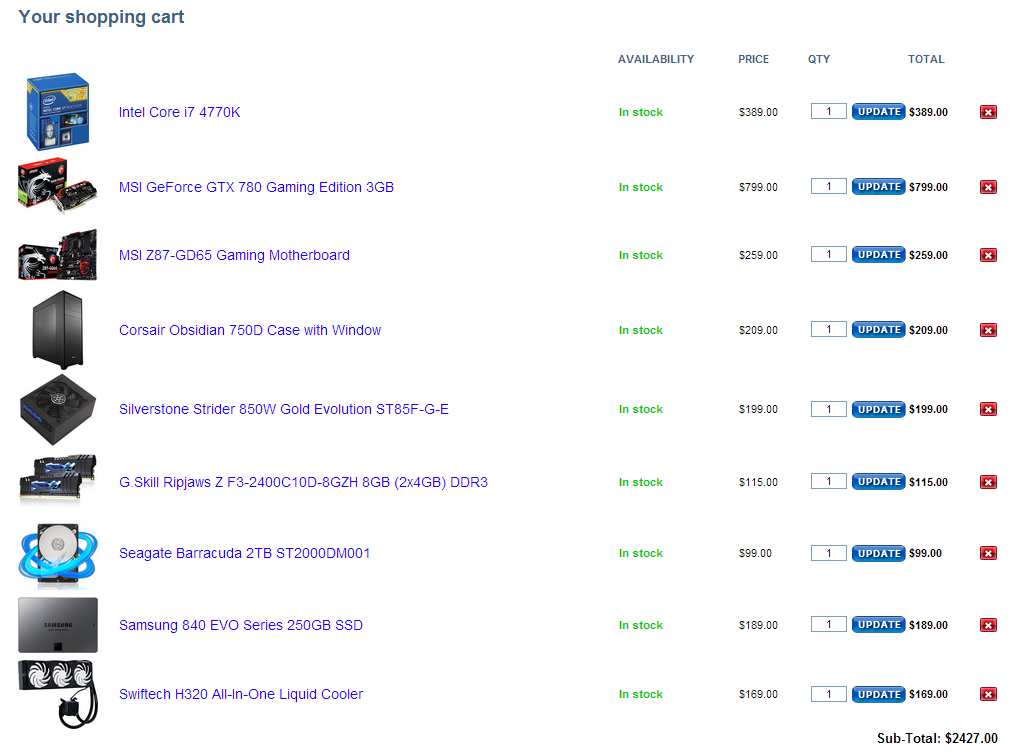1011x753 pixels.
Task: Click the Swiftech liquid cooler thumbnail
Action: tap(58, 694)
